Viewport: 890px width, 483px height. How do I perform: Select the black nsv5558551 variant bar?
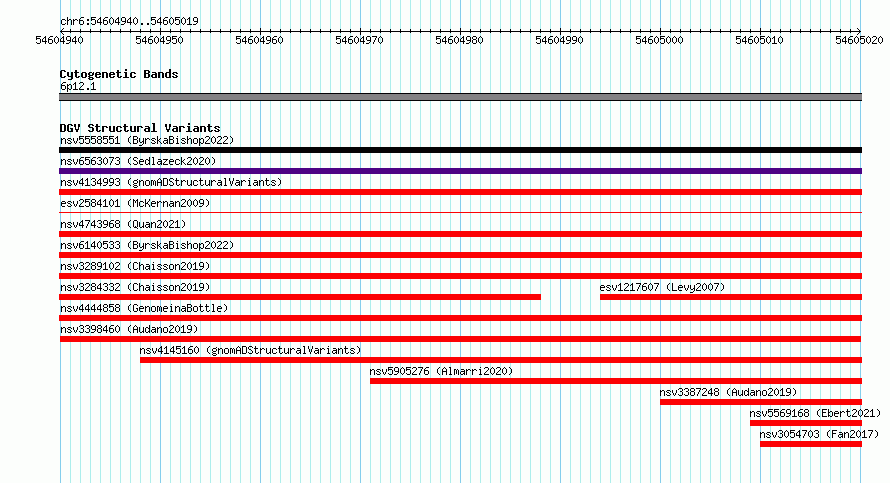[x=460, y=150]
